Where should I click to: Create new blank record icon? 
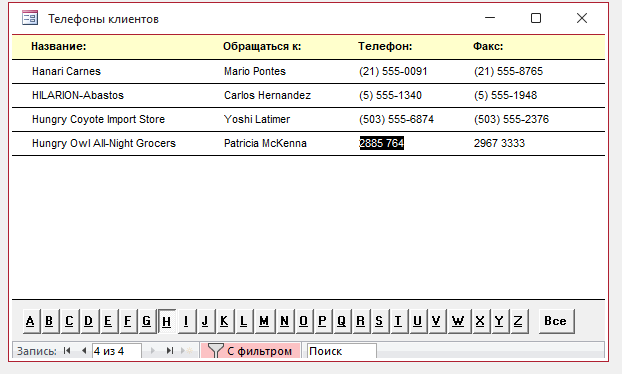coord(186,351)
